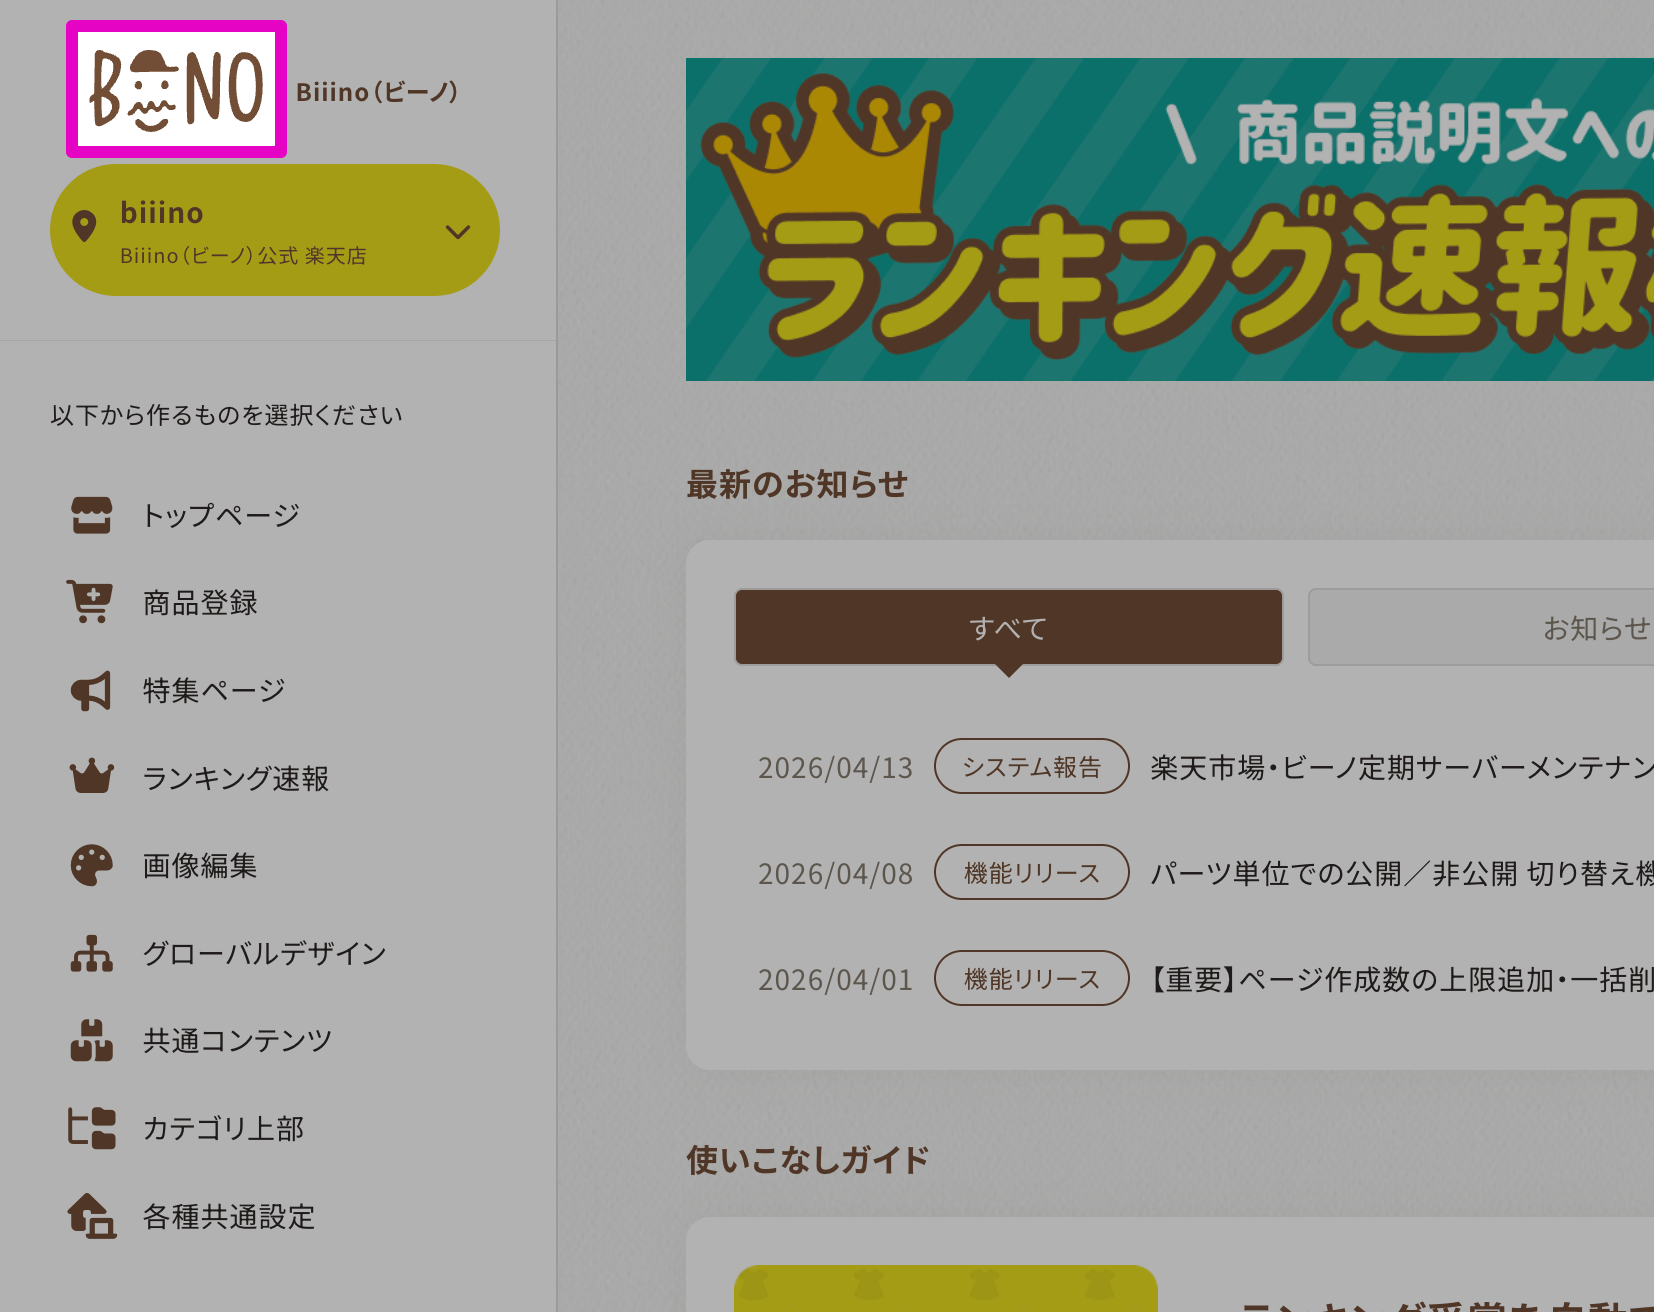Open the パーツ単位での公開／非公開 release notice
Screen dimensions: 1654x1312
[x=1402, y=873]
